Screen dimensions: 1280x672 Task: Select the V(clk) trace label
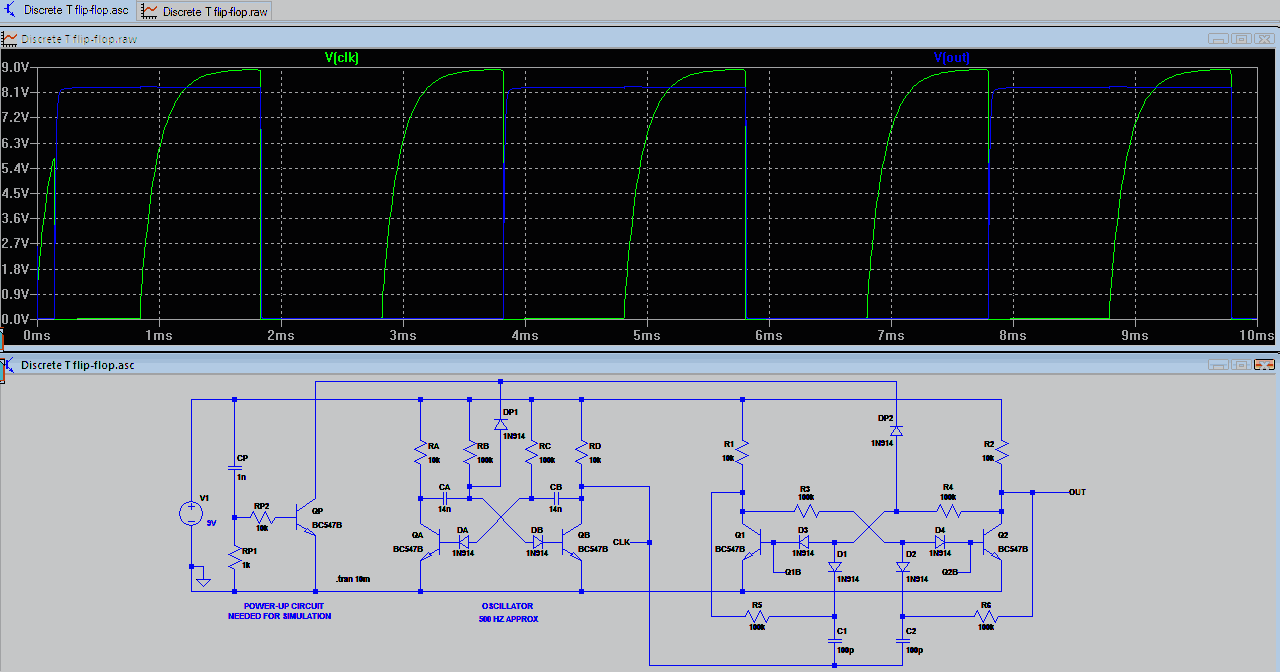(x=342, y=58)
